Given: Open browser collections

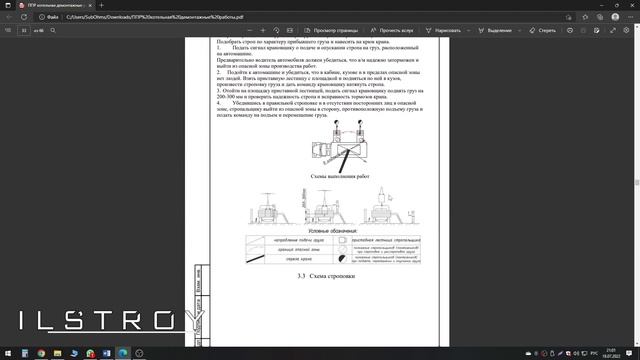Looking at the screenshot, I should pyautogui.click(x=600, y=17).
